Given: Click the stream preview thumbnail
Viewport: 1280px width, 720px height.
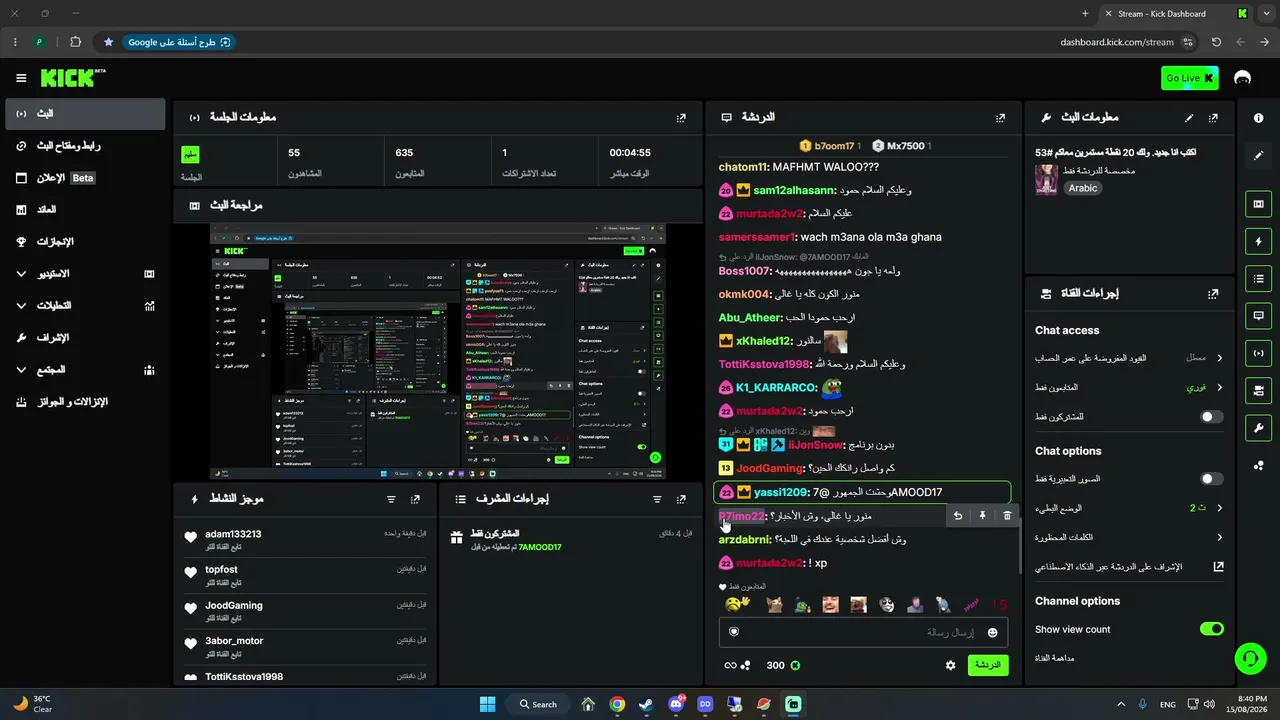Looking at the screenshot, I should 438,351.
